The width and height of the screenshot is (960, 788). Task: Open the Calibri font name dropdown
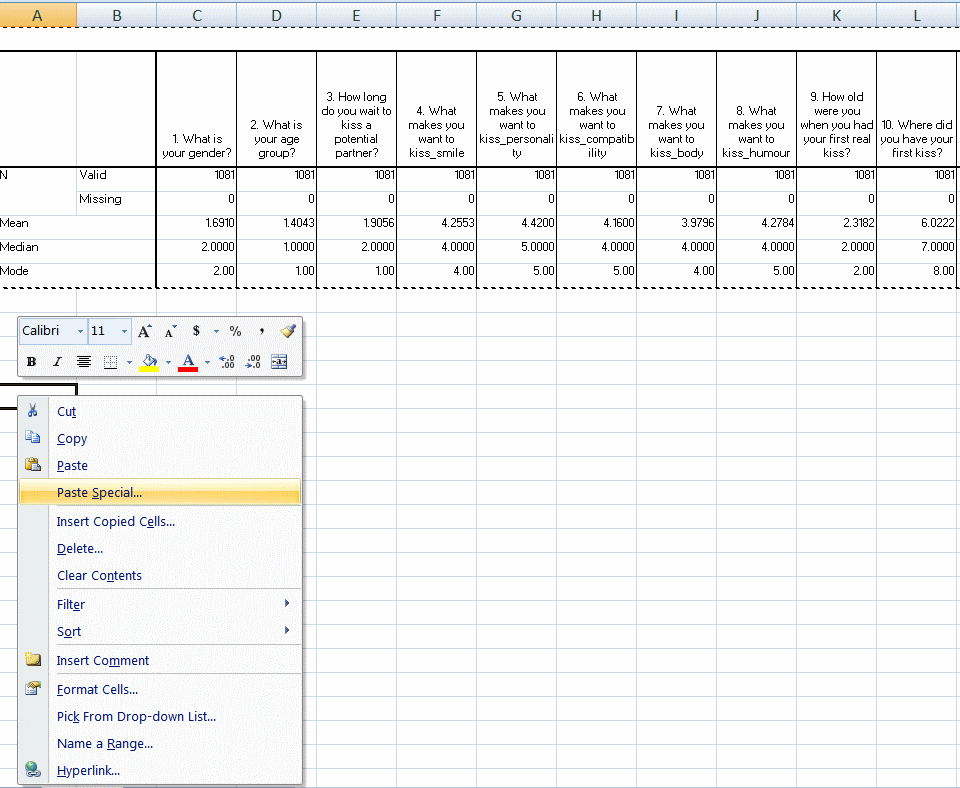(80, 331)
